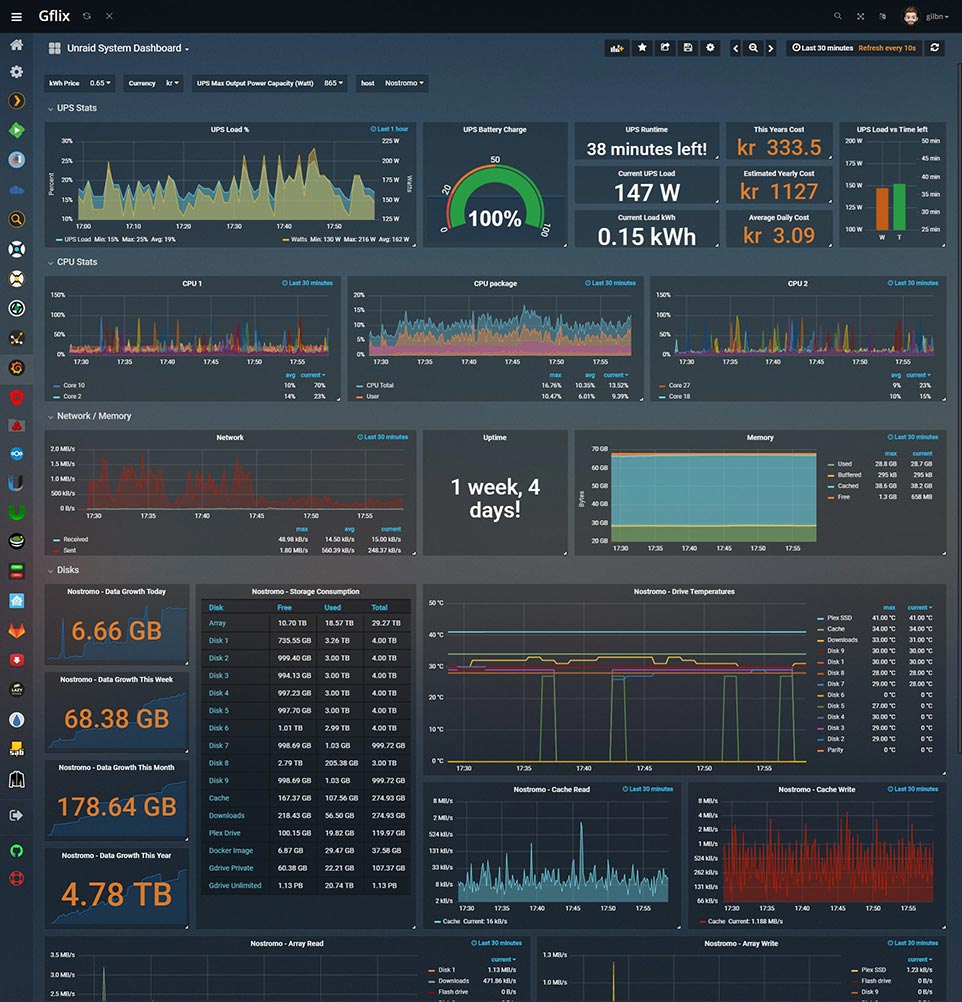Toggle the UPS Load legend series
962x1002 pixels.
tap(82, 240)
